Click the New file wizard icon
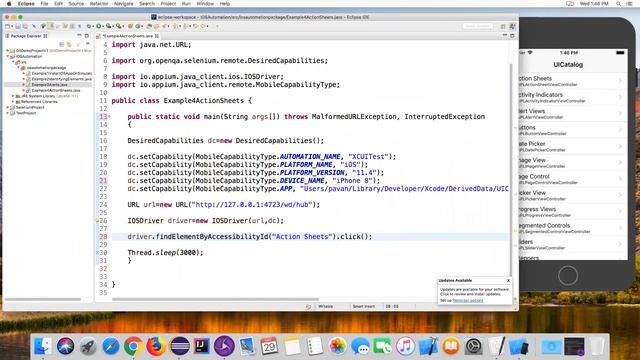 coord(7,26)
